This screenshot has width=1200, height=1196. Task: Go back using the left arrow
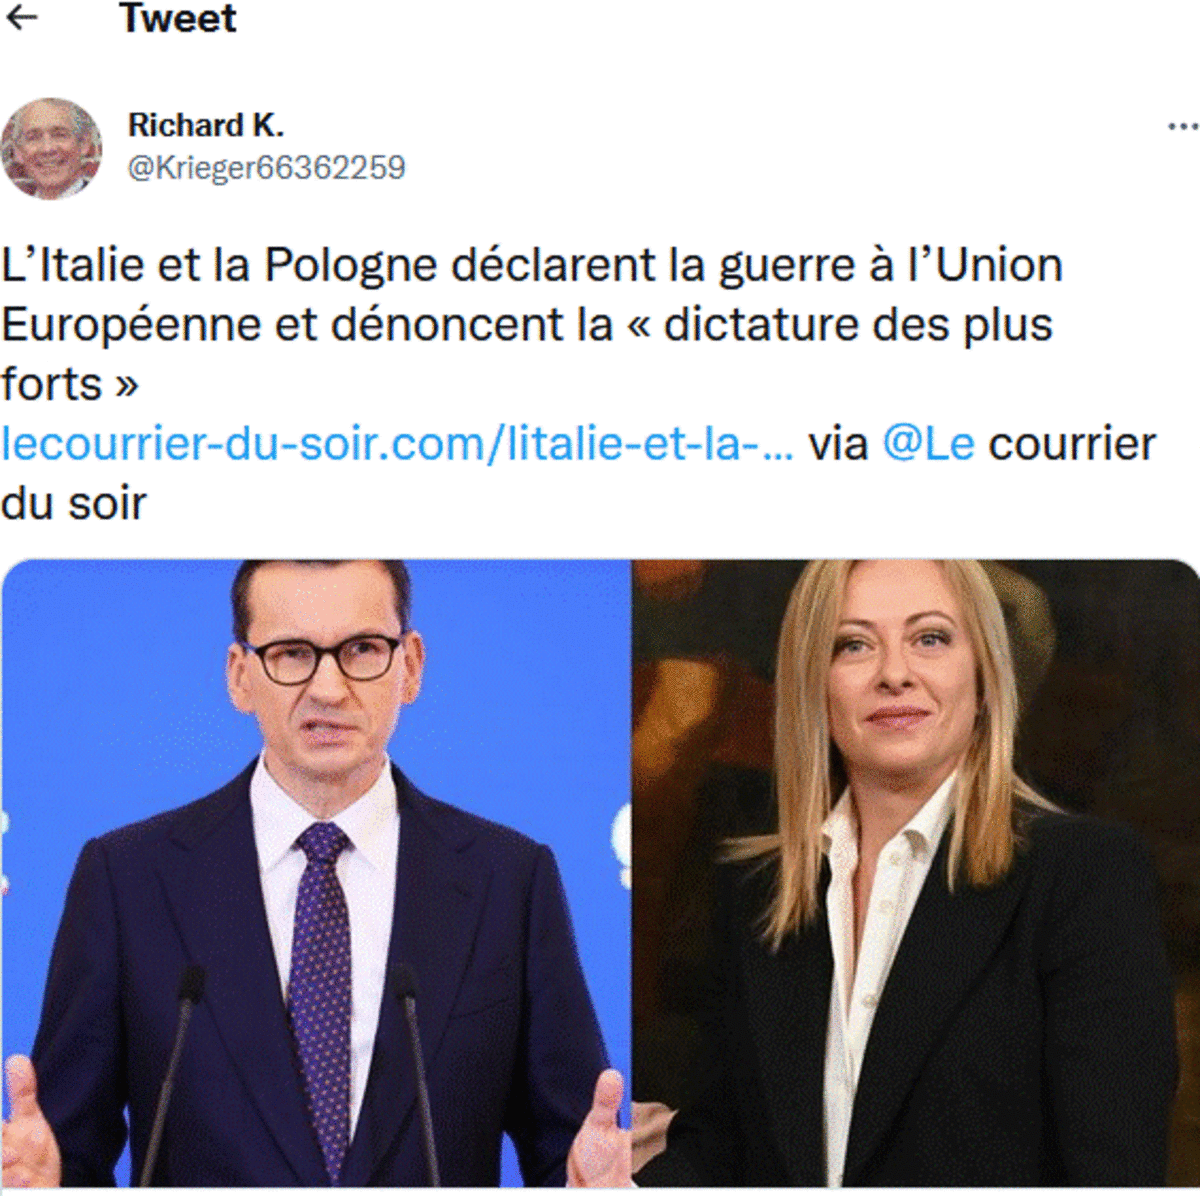[22, 18]
